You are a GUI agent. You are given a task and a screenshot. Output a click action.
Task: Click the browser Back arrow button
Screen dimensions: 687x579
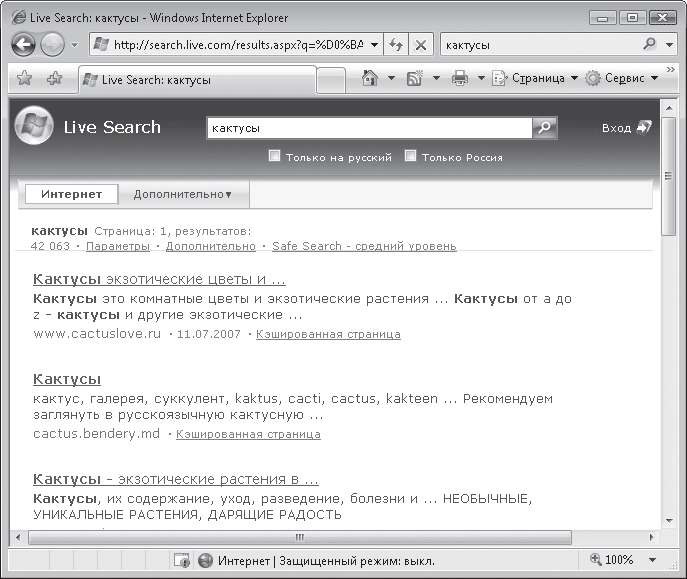(x=24, y=45)
